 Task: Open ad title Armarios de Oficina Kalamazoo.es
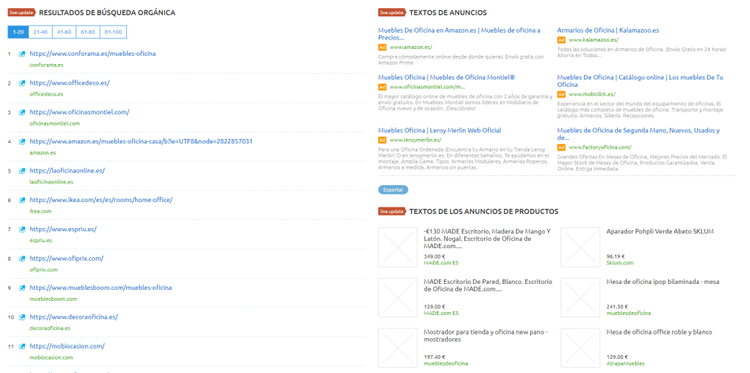(x=608, y=30)
